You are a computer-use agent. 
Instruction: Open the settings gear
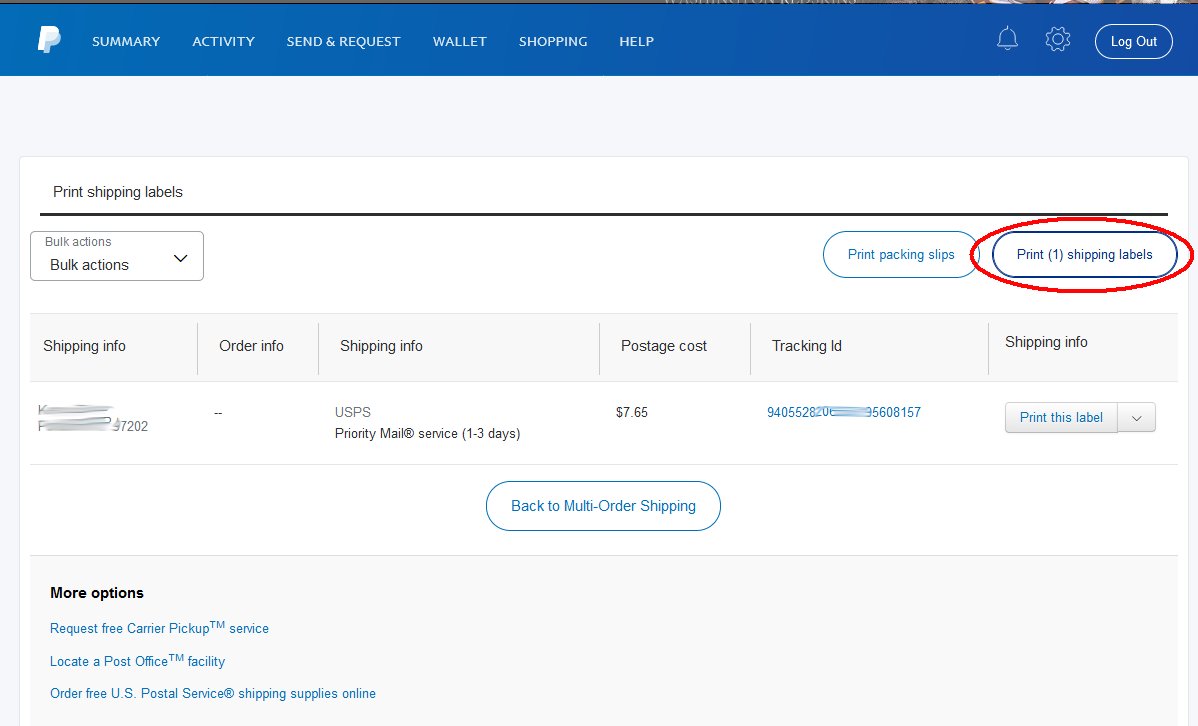(1057, 39)
